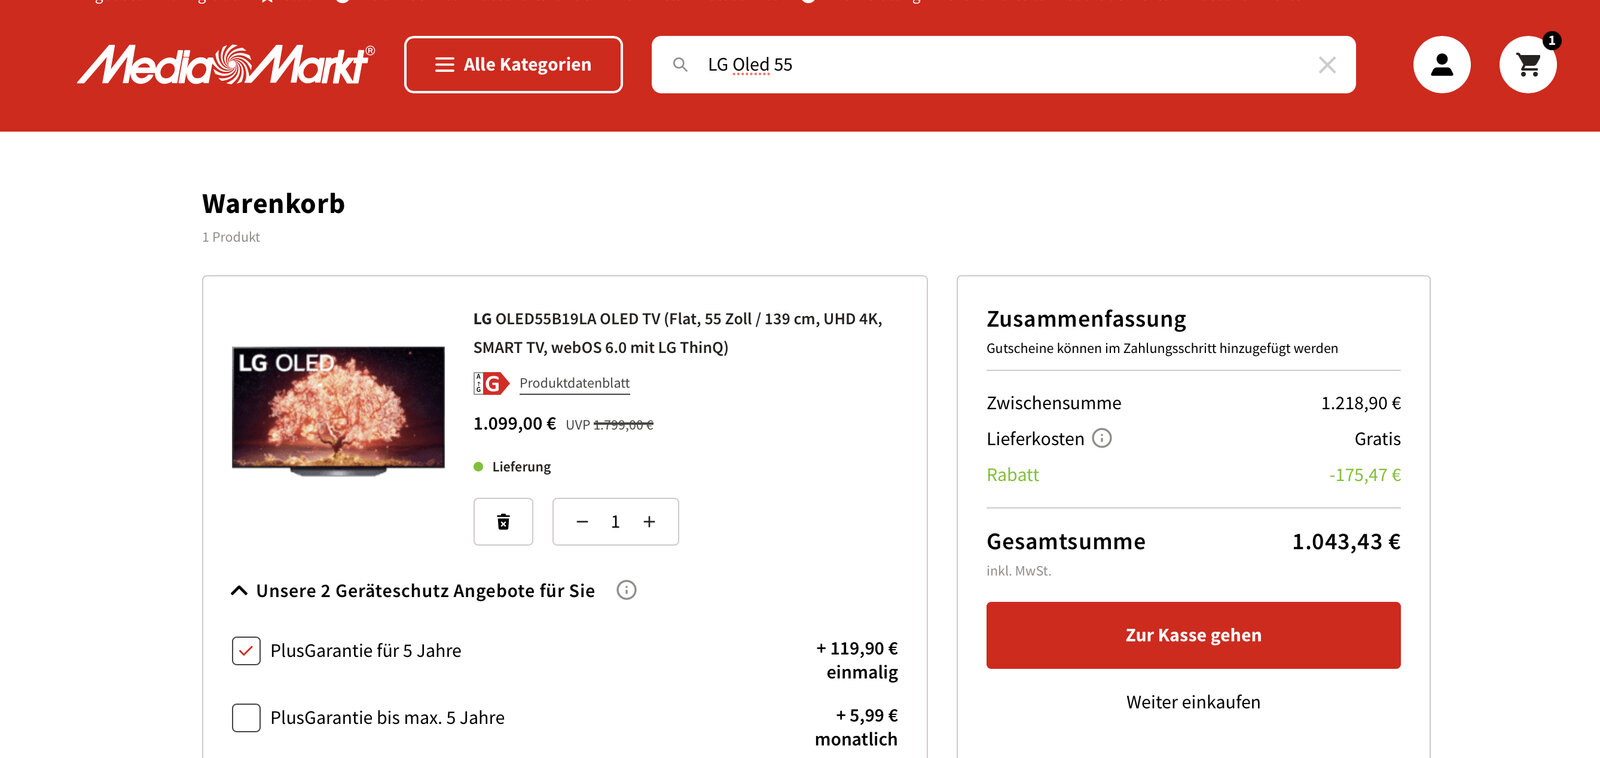Click the Rabatt amount -175,47 €

[x=1365, y=475]
